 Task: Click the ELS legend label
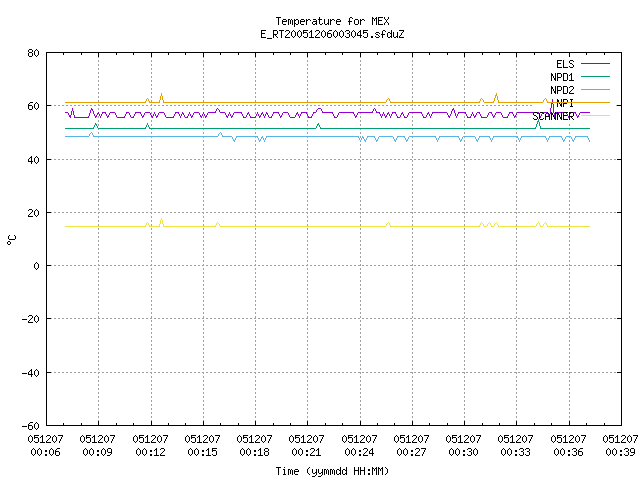[x=565, y=64]
